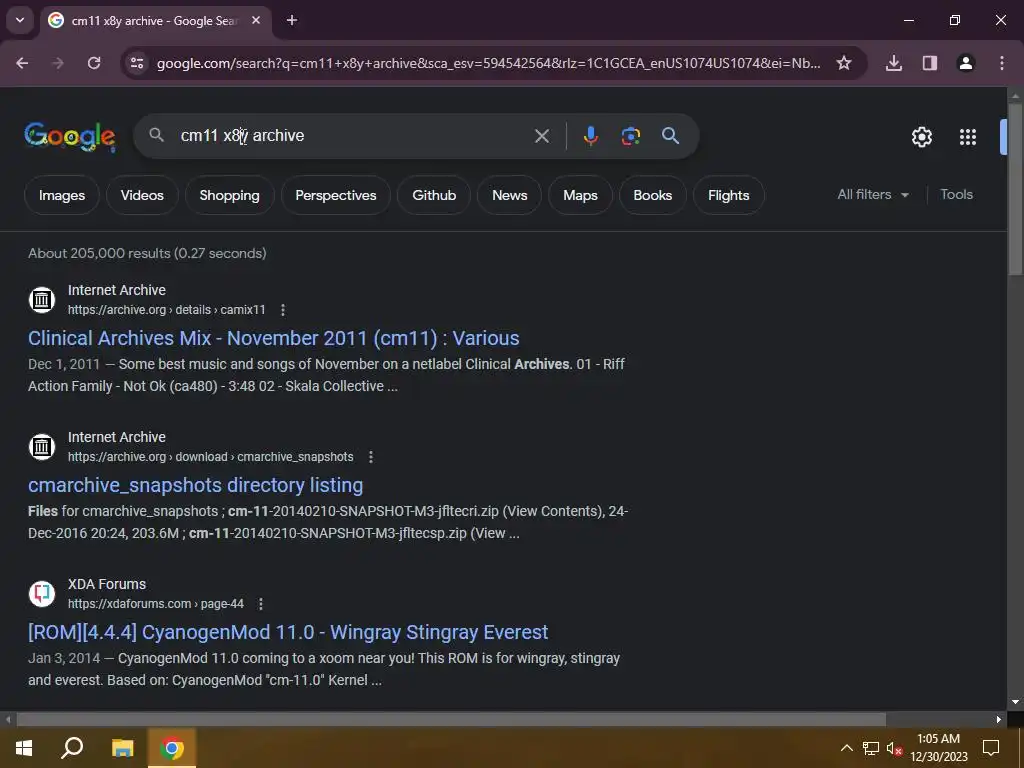Click the address bar URL
The width and height of the screenshot is (1024, 768).
(x=488, y=63)
